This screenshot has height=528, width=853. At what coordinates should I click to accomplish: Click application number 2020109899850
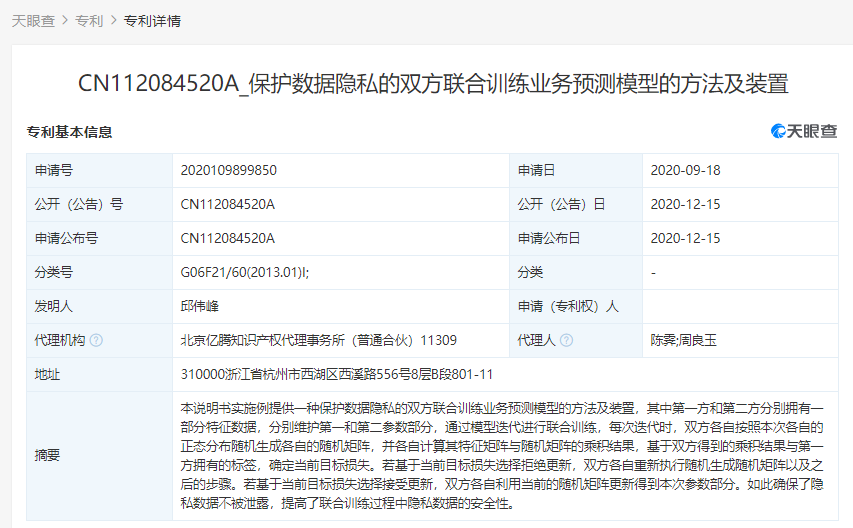pos(228,170)
